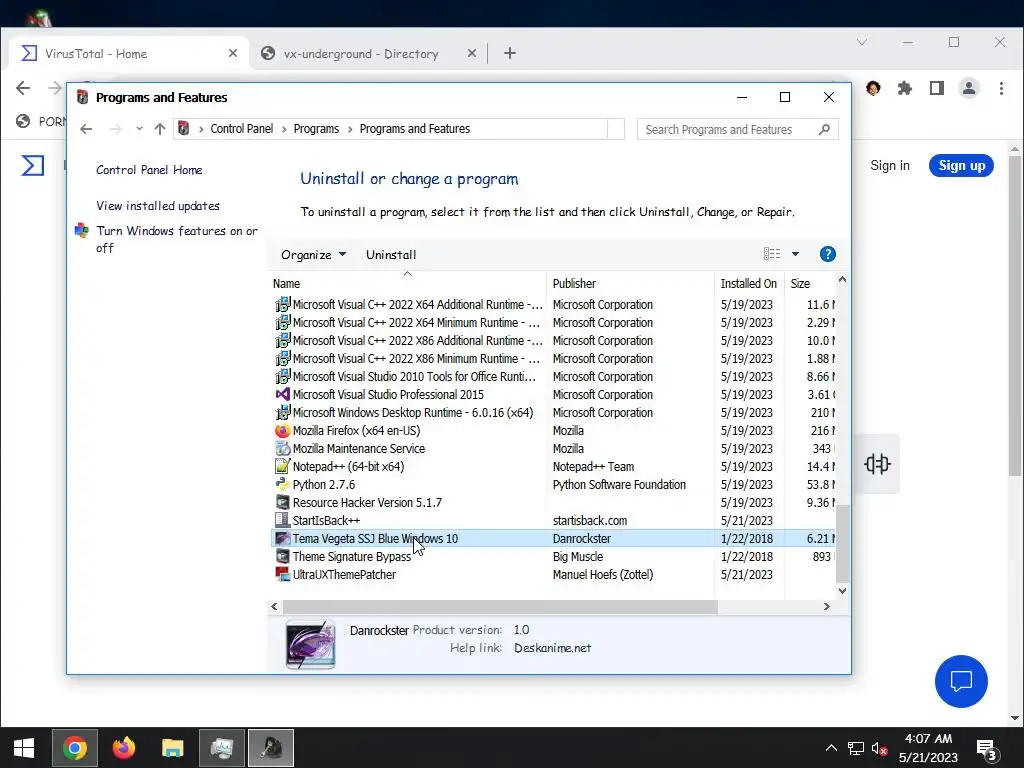The image size is (1024, 768).
Task: Select the StartIsBack++ icon
Action: coord(282,520)
